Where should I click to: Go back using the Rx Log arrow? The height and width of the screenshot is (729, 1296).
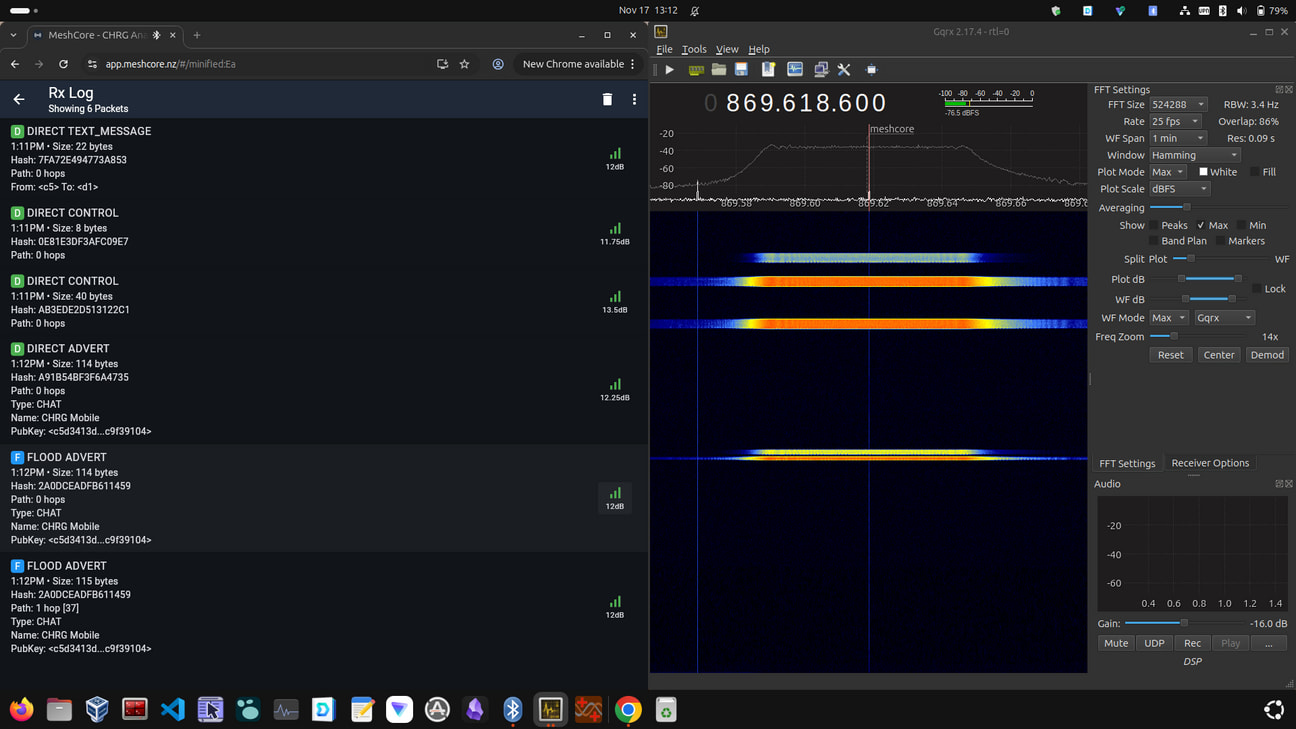[19, 100]
